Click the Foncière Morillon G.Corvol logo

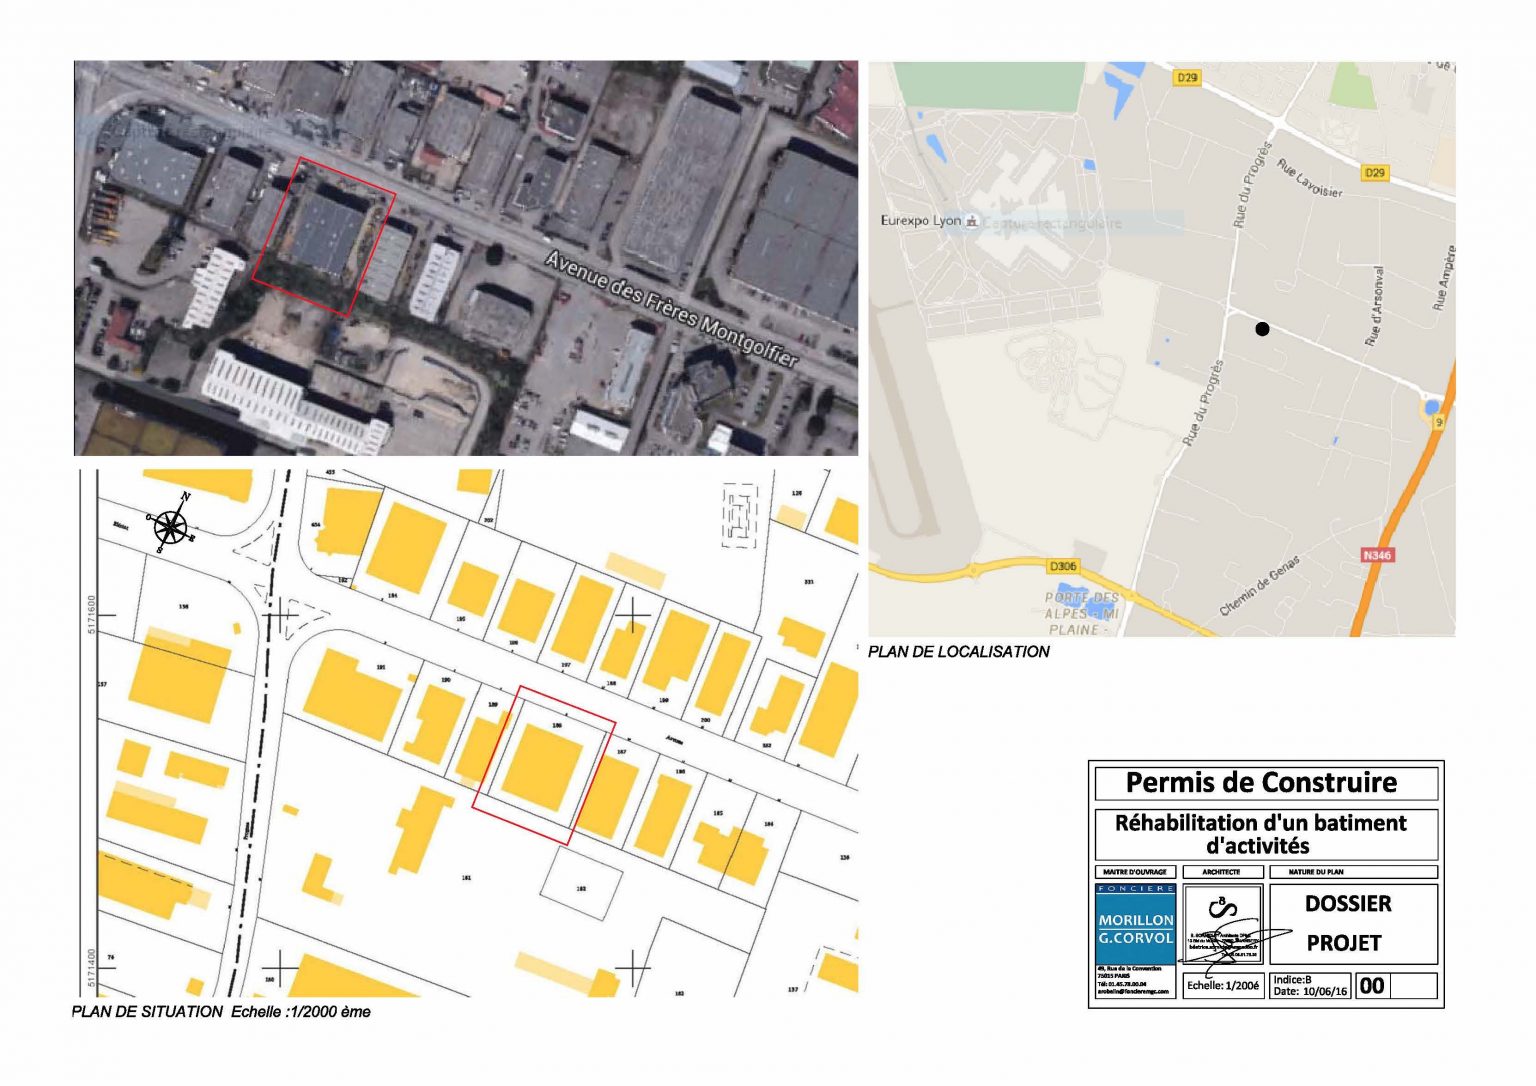tap(1135, 924)
